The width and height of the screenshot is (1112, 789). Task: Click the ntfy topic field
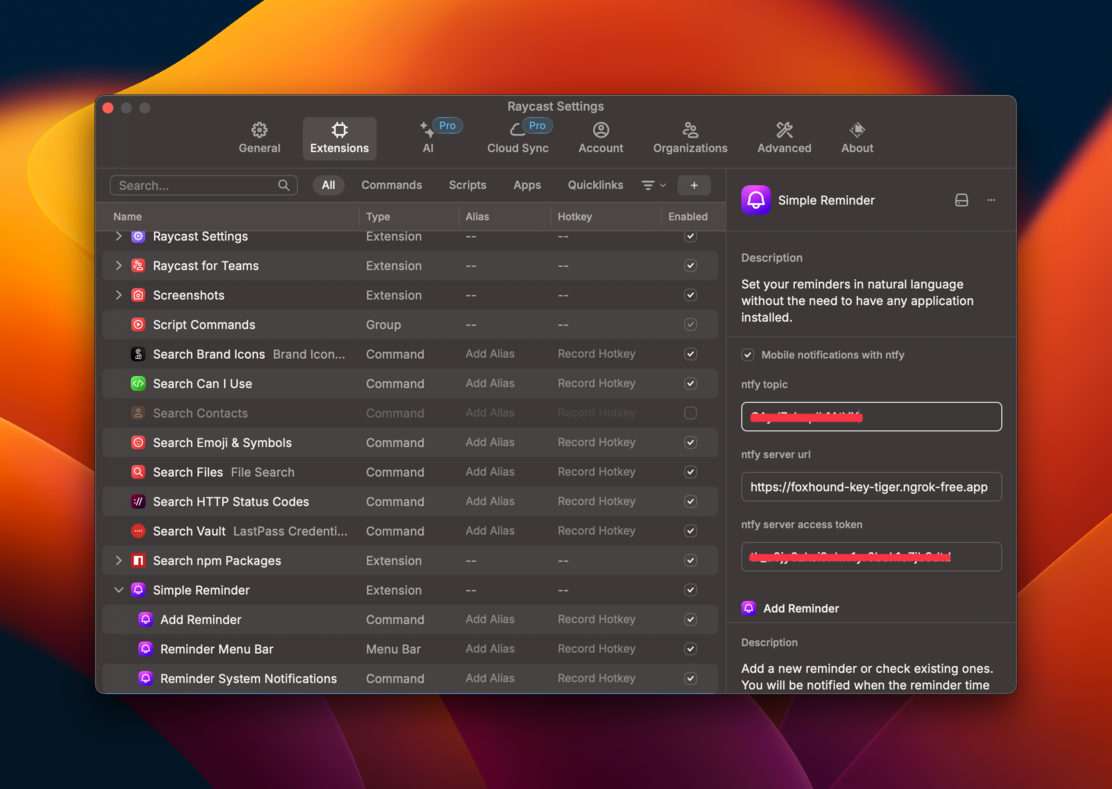tap(871, 417)
